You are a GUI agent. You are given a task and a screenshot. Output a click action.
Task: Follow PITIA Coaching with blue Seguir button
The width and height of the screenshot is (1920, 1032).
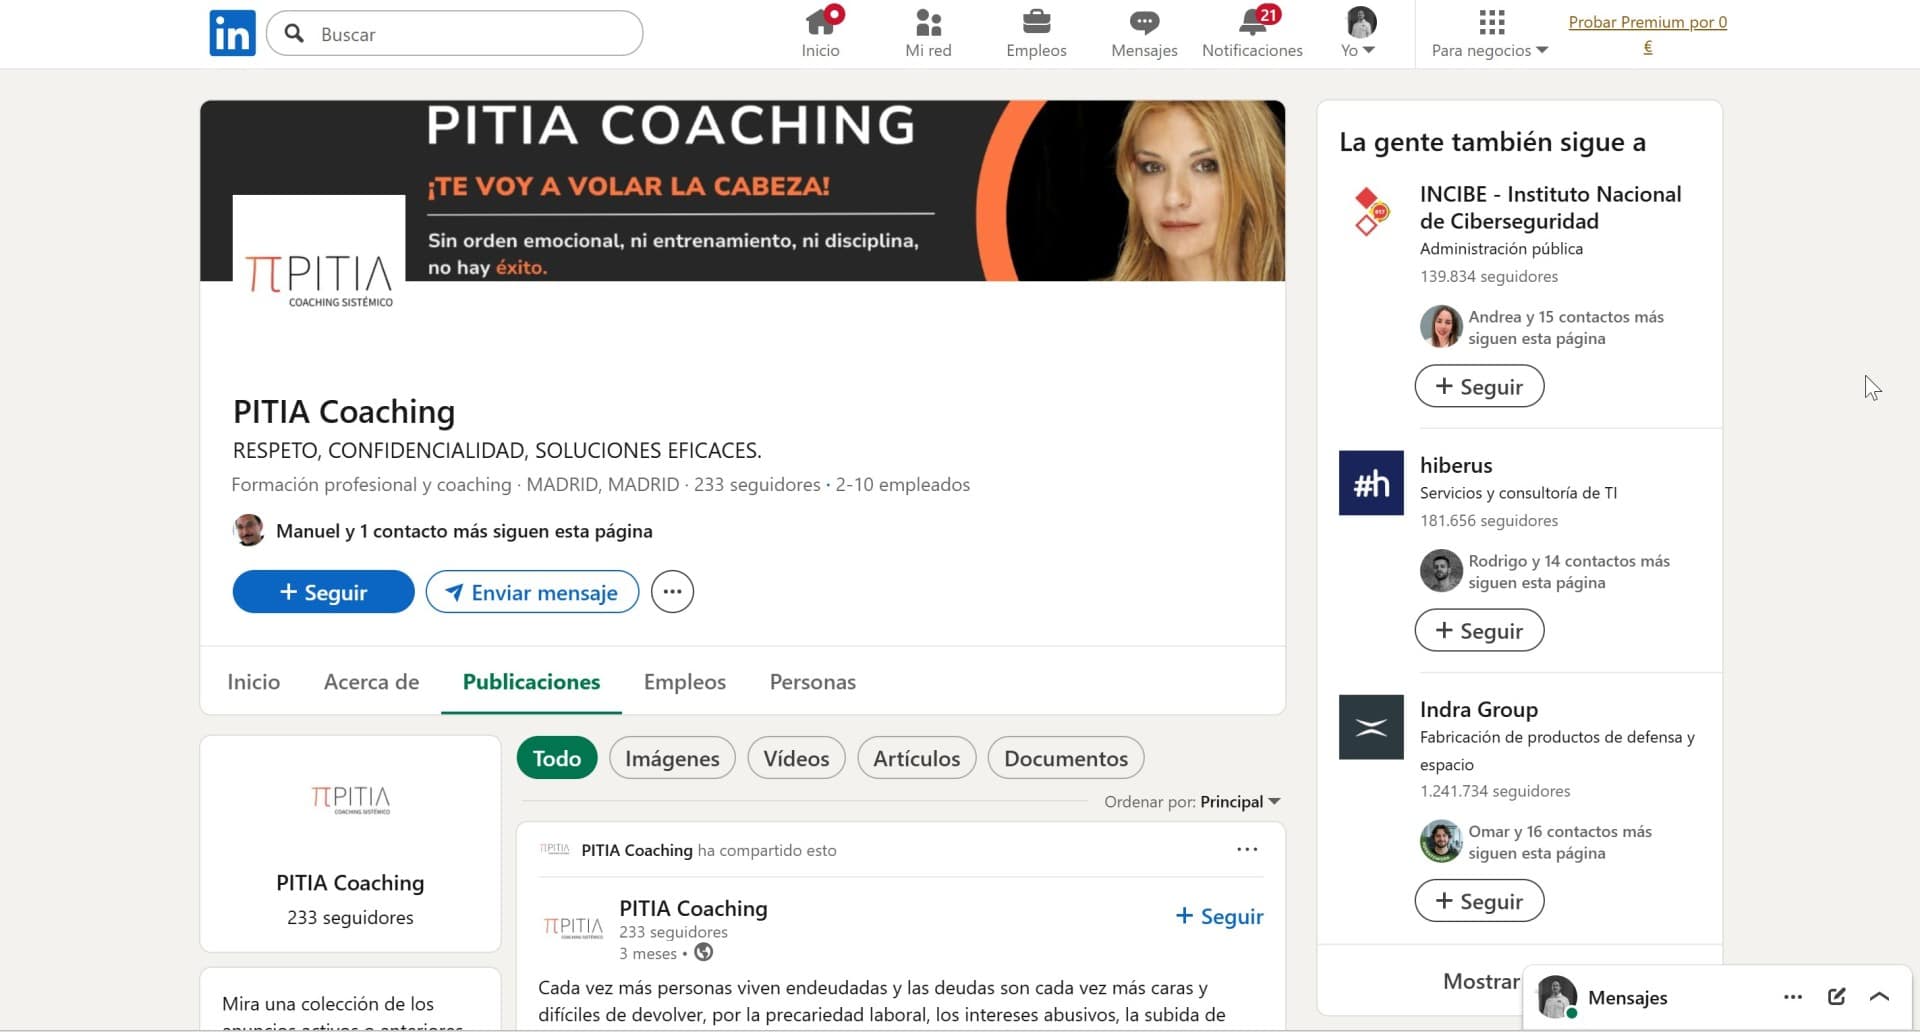click(x=323, y=592)
